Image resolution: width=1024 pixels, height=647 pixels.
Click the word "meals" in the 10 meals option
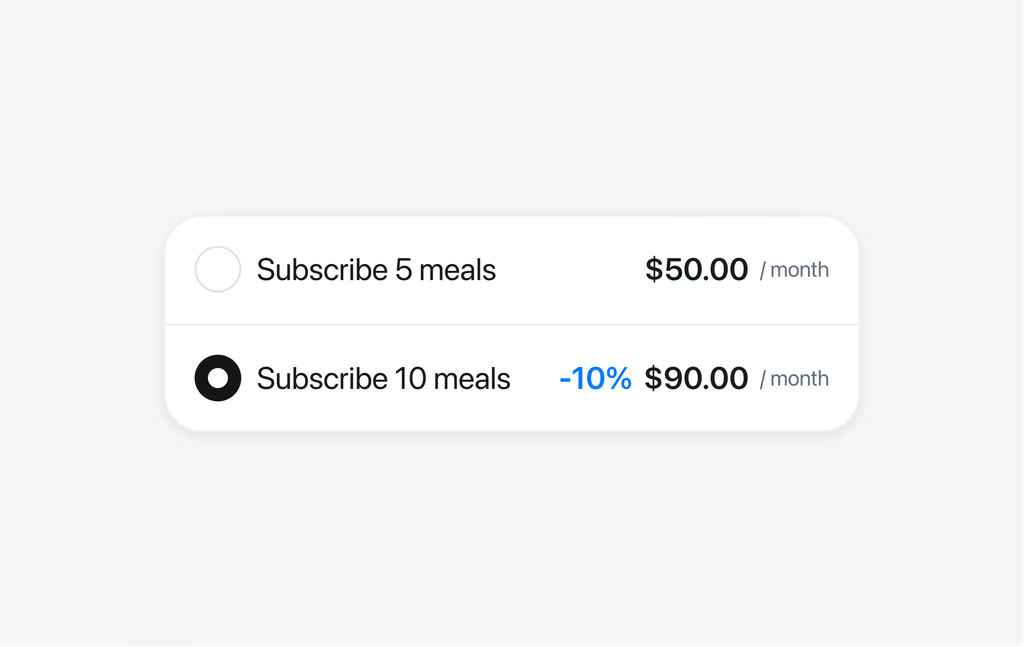point(472,379)
